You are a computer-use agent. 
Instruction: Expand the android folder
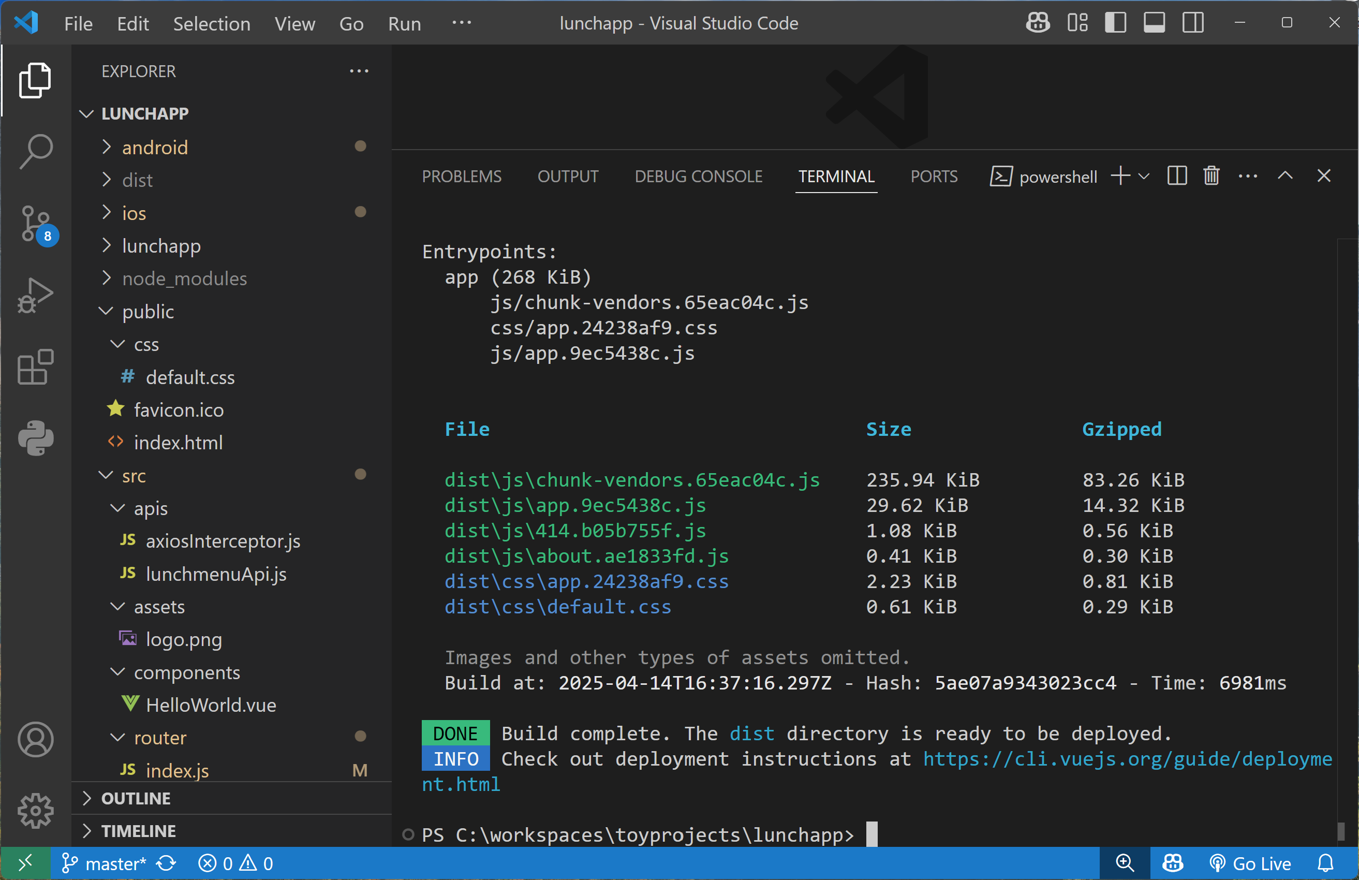coord(232,147)
